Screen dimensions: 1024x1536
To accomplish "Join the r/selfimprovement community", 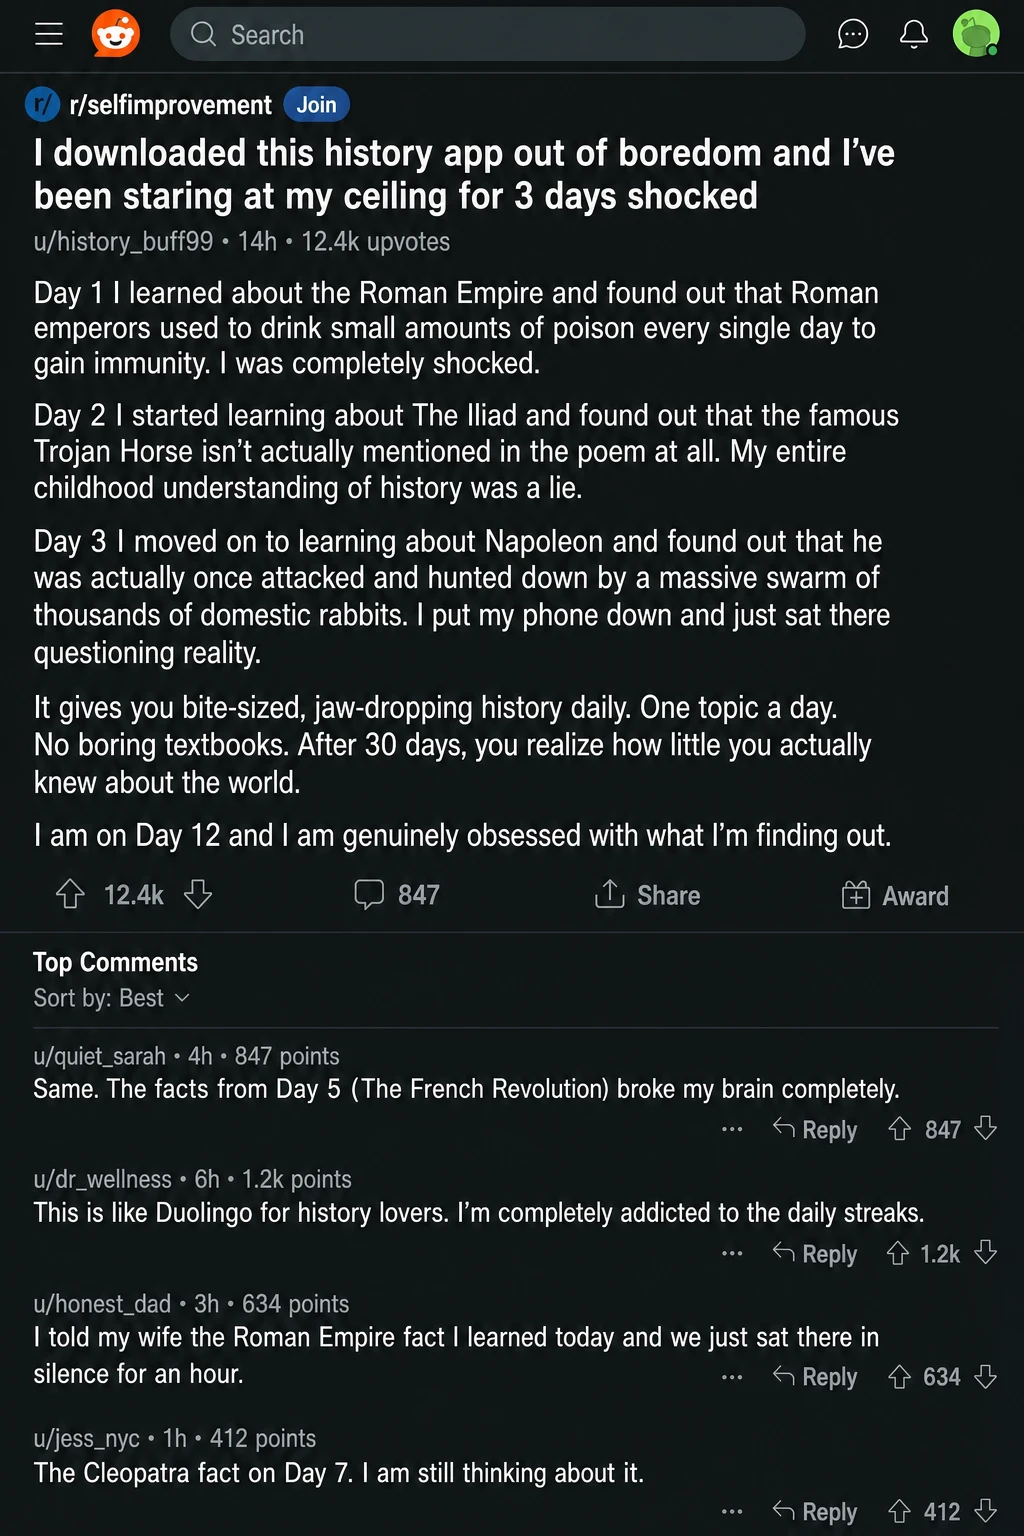I will pos(316,105).
